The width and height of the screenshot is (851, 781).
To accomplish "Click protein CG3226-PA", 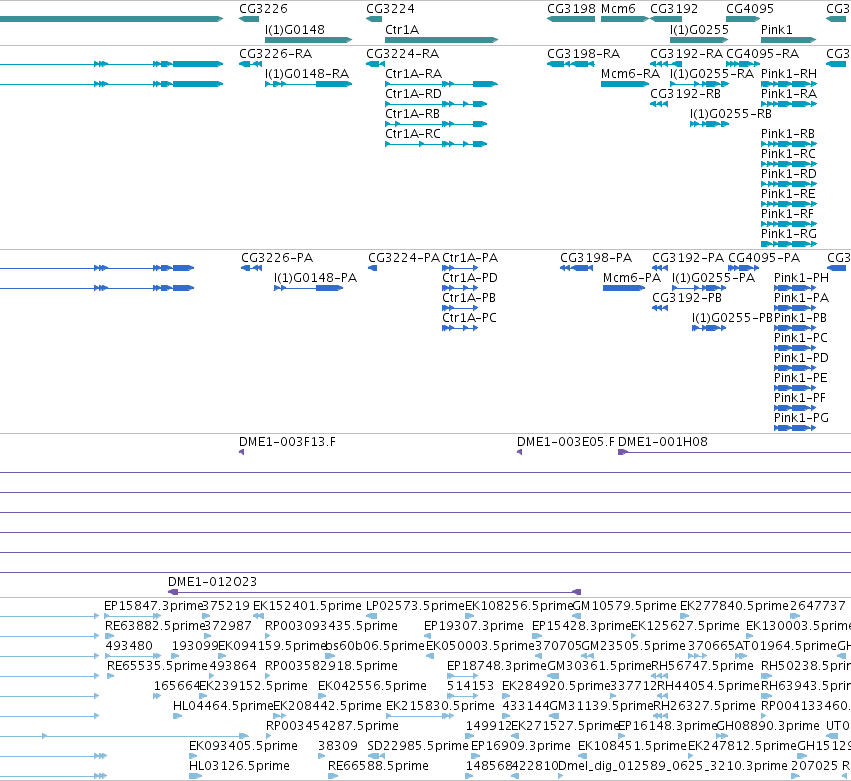I will tap(277, 258).
